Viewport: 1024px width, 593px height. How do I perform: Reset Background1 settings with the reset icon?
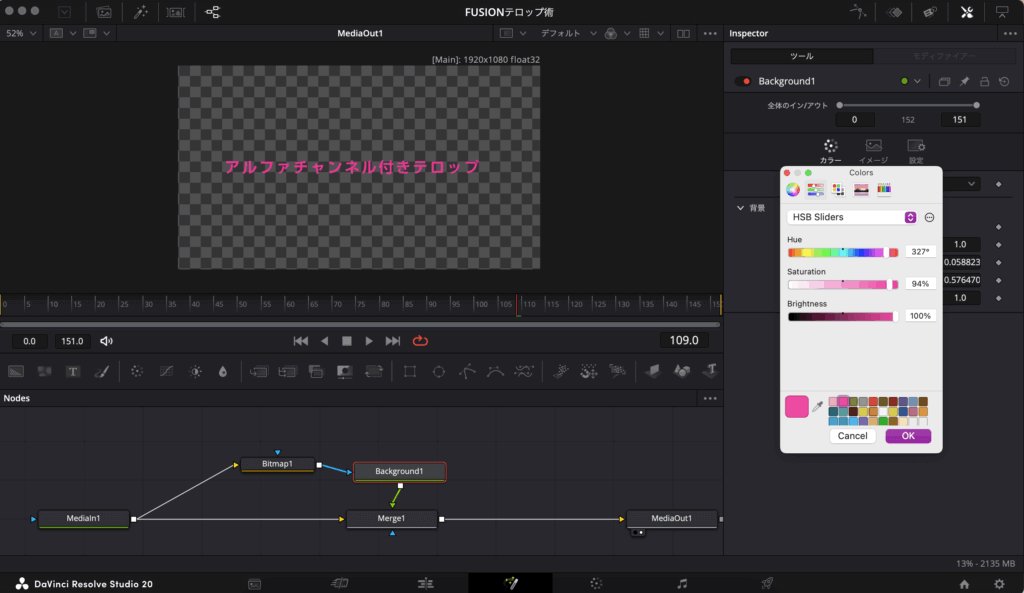[x=1004, y=81]
